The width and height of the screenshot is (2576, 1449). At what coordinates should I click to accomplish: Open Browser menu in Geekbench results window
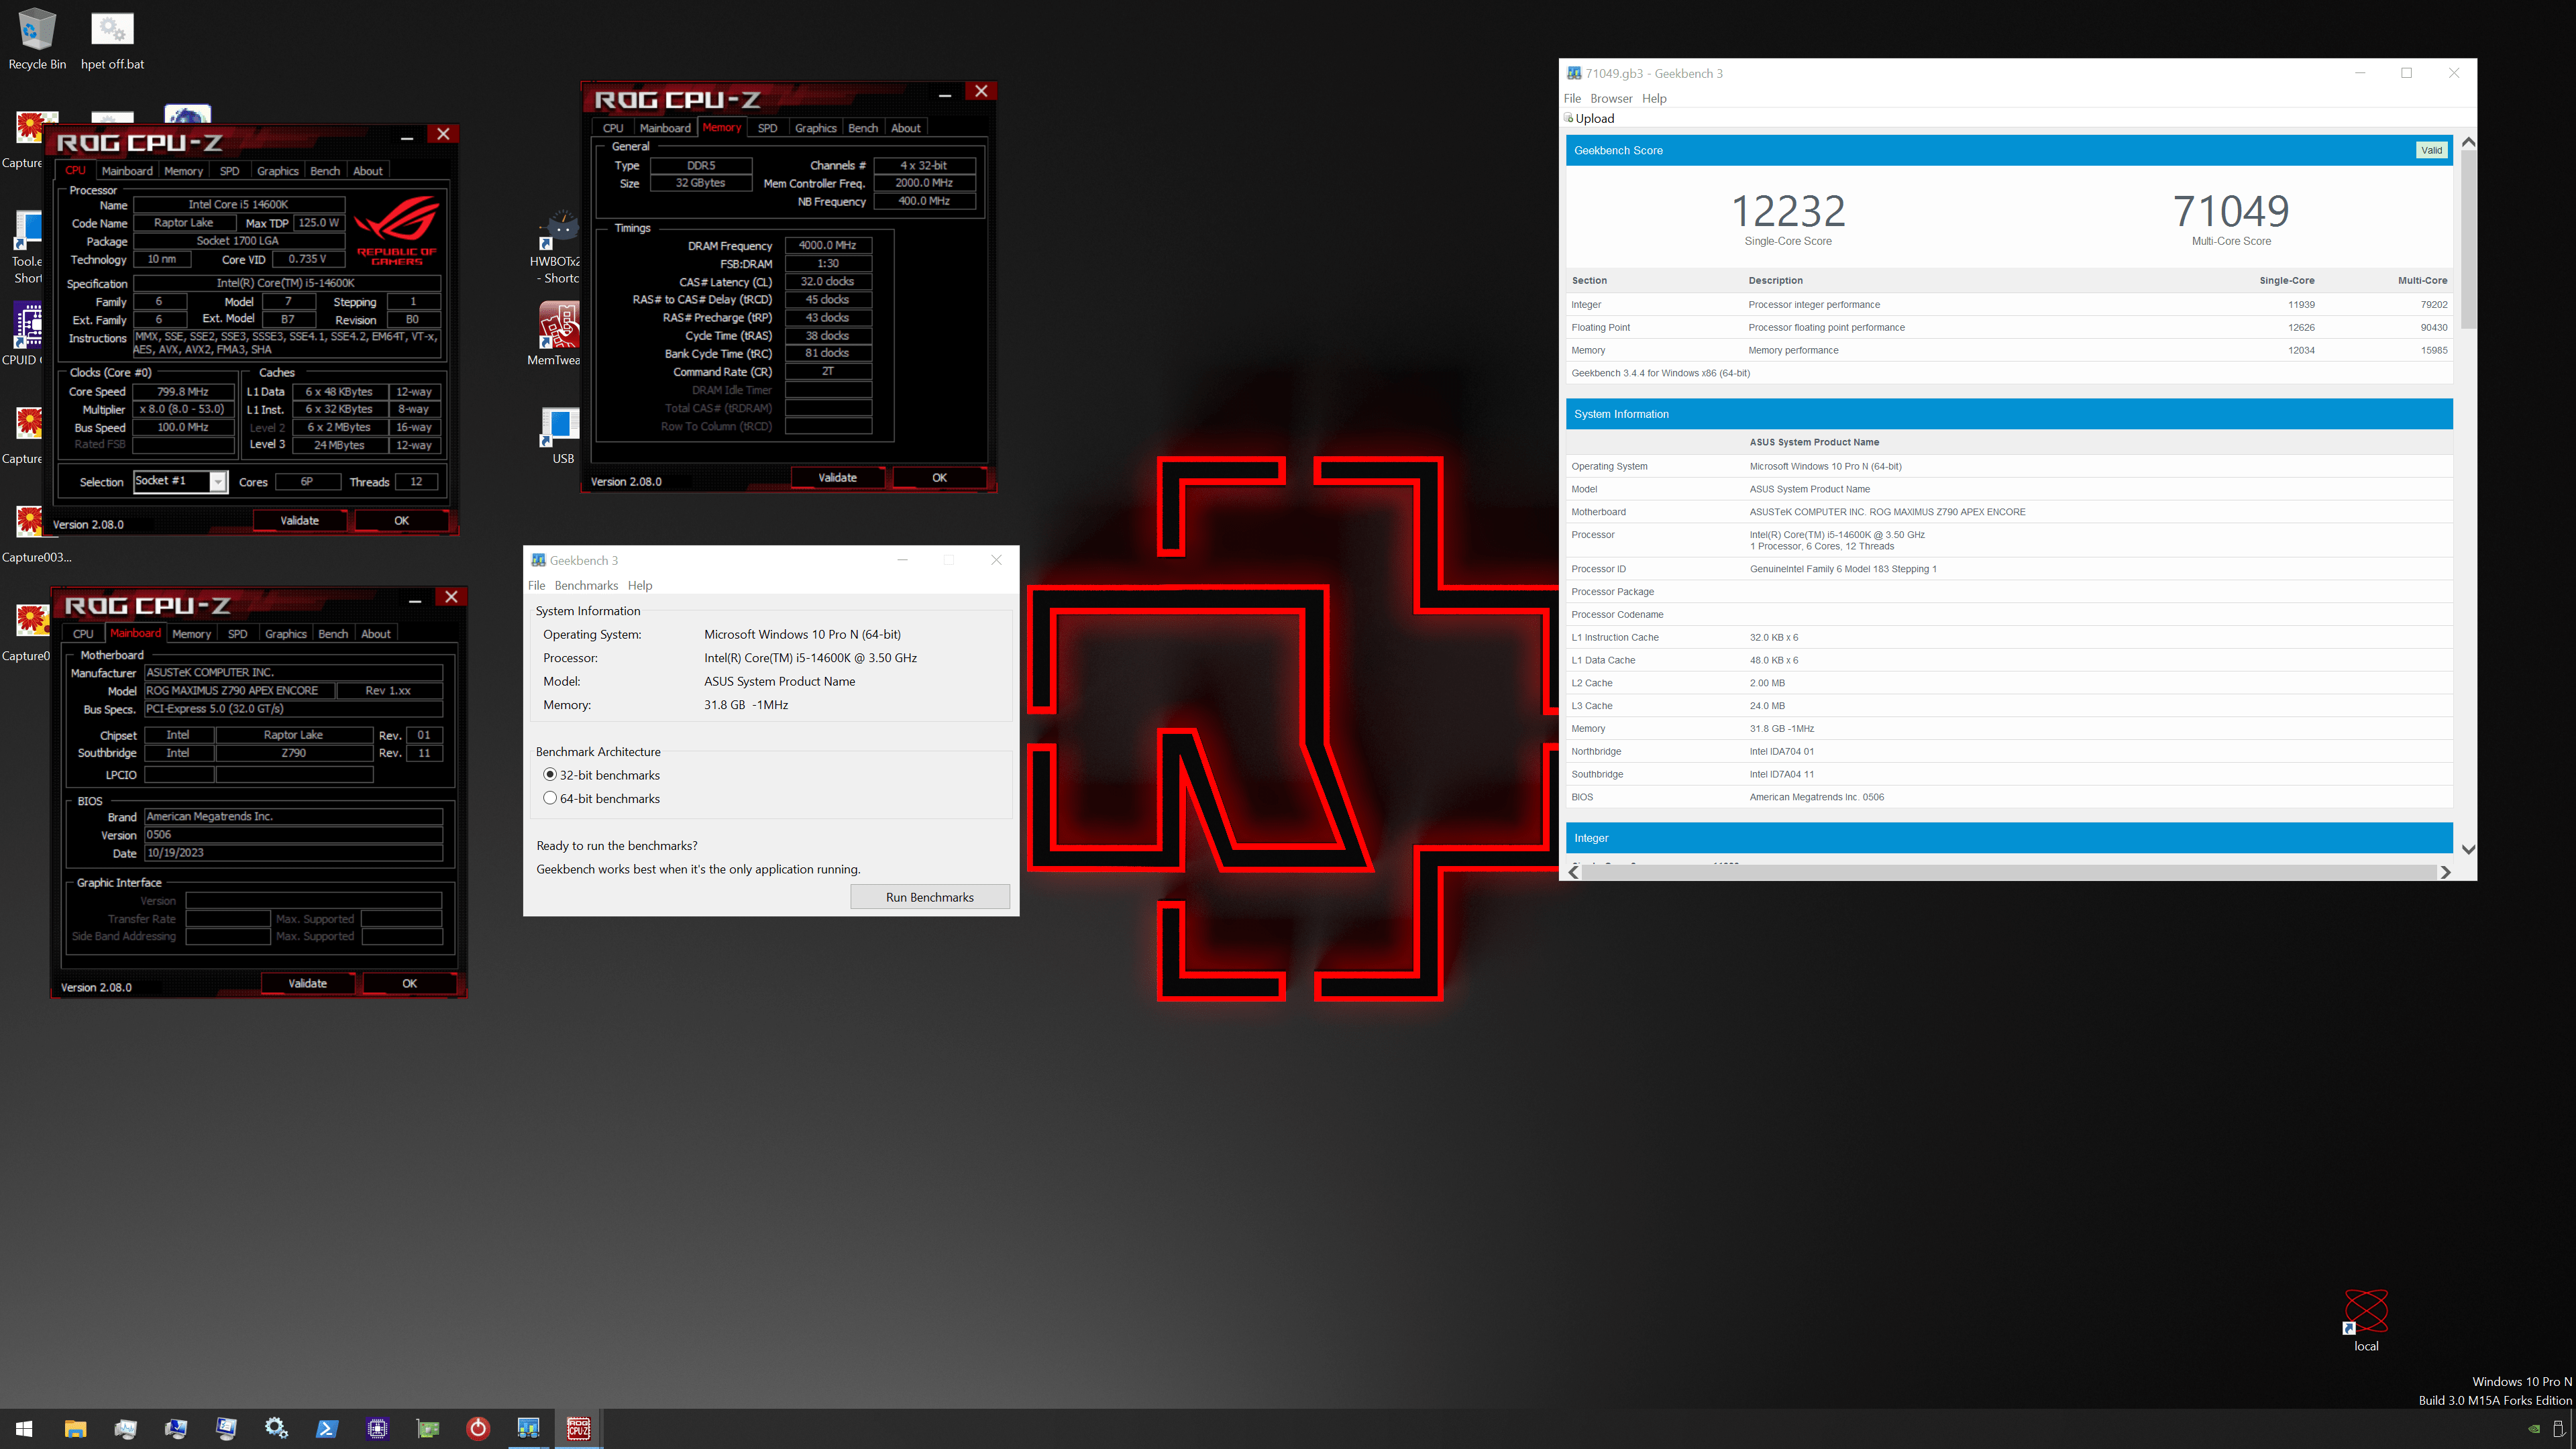coord(1611,98)
